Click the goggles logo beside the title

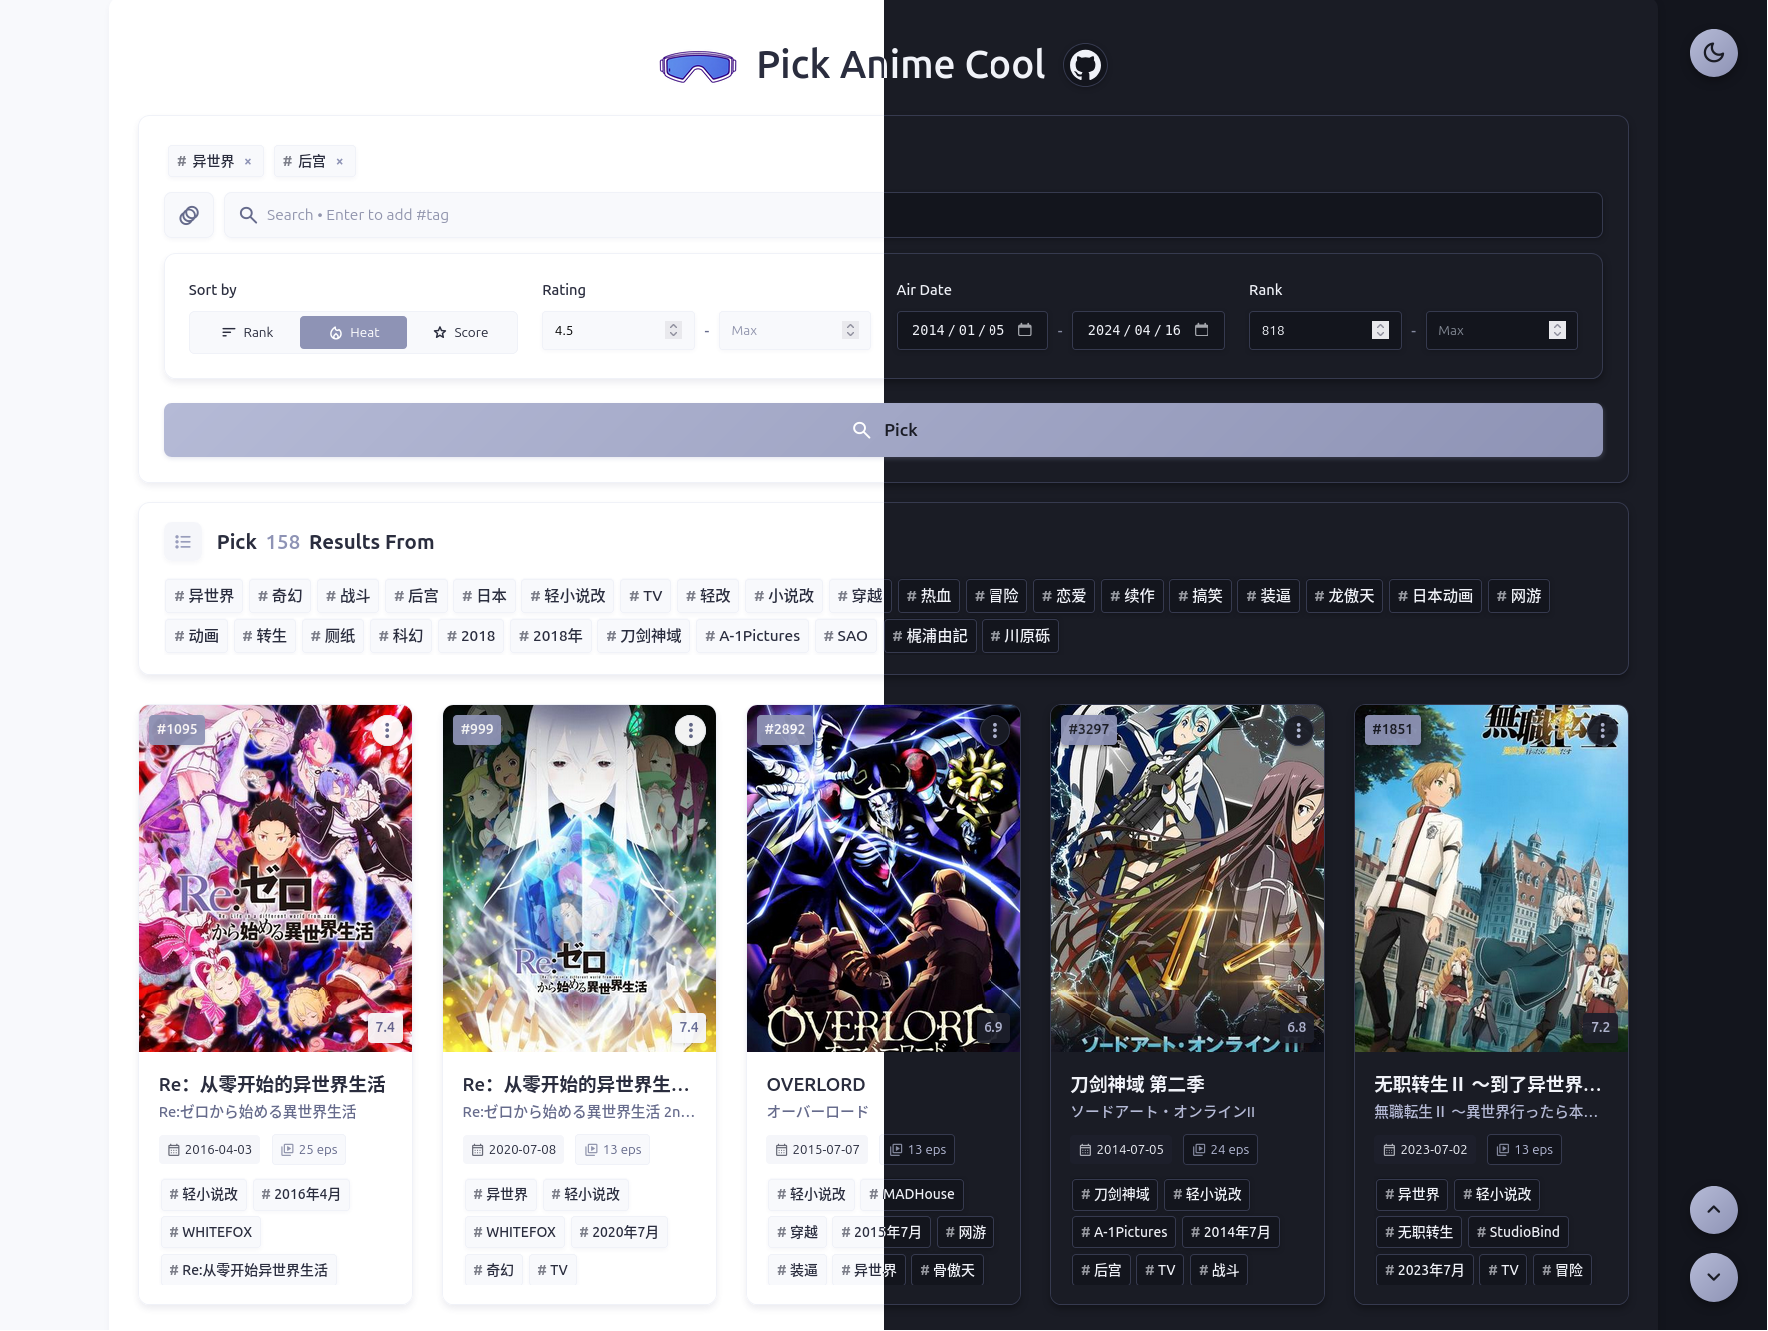[698, 64]
